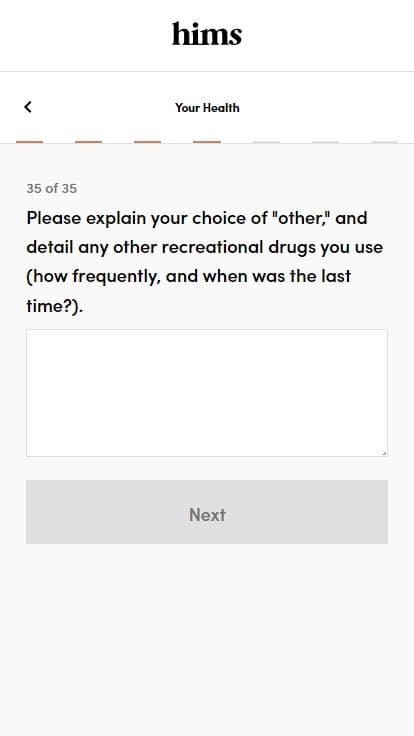414x736 pixels.
Task: Click the 35 of 35 counter
Action: (52, 189)
